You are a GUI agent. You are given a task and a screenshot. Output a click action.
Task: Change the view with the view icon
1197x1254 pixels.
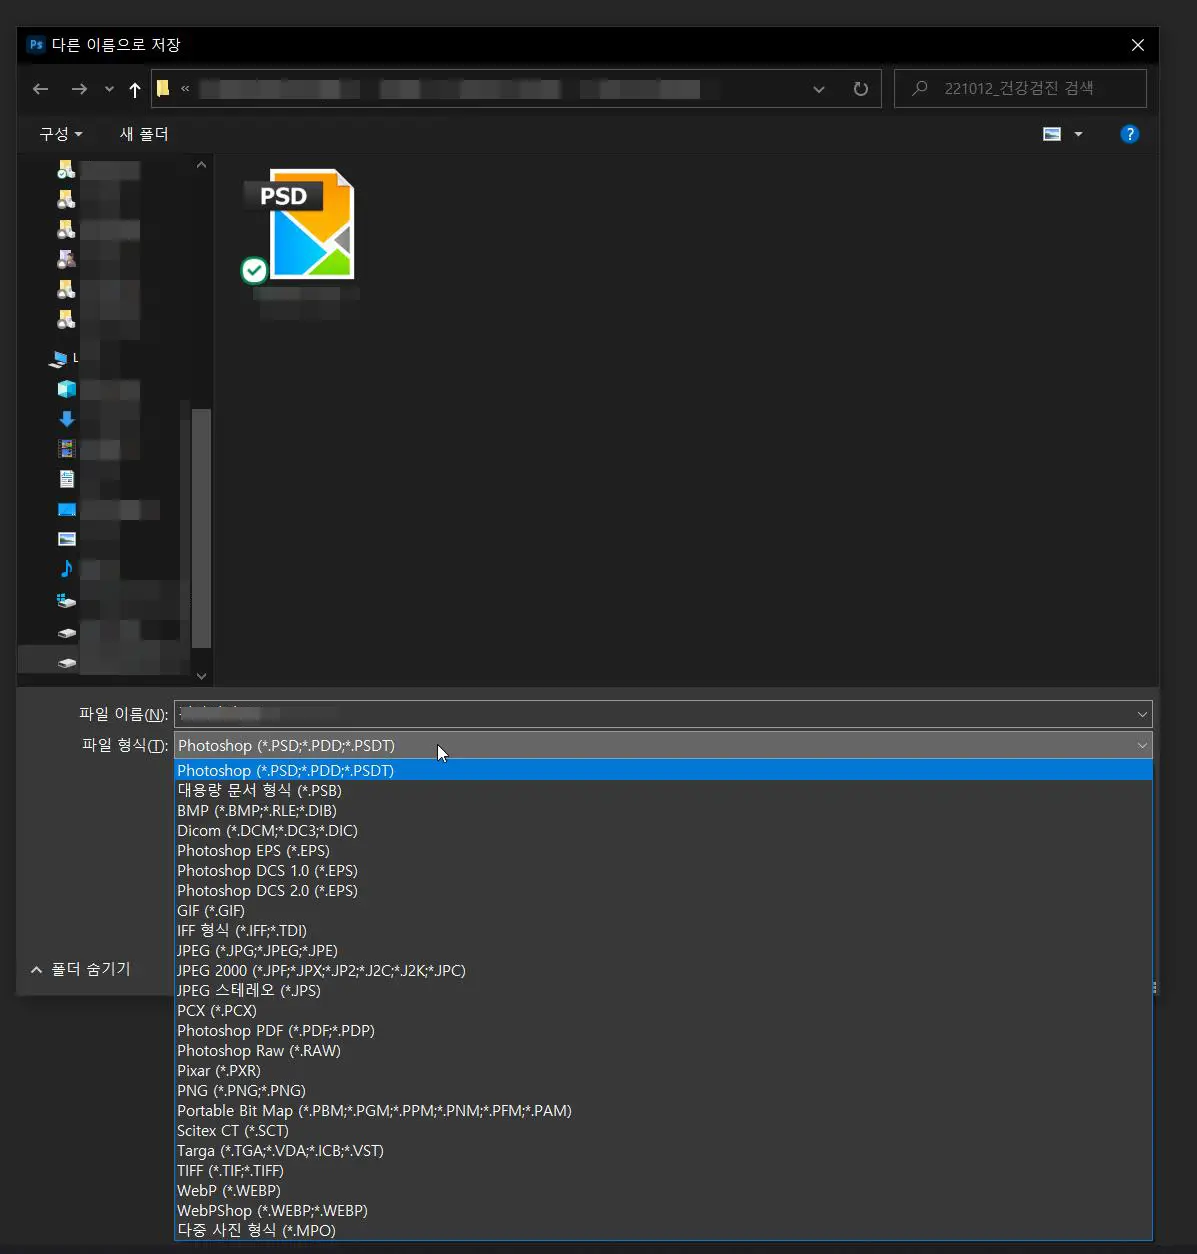1052,134
